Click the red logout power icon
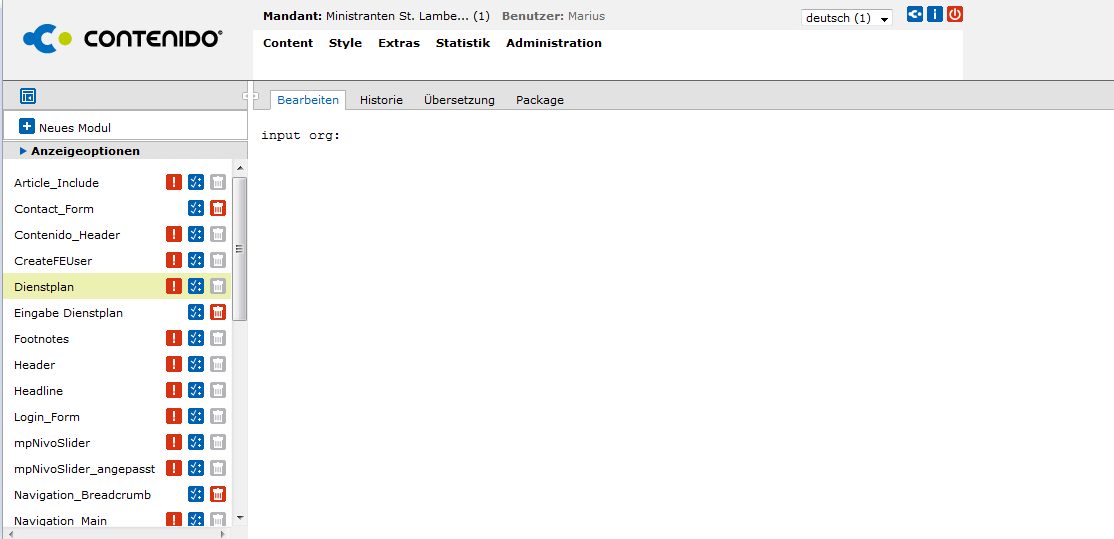Viewport: 1114px width, 539px height. (955, 15)
